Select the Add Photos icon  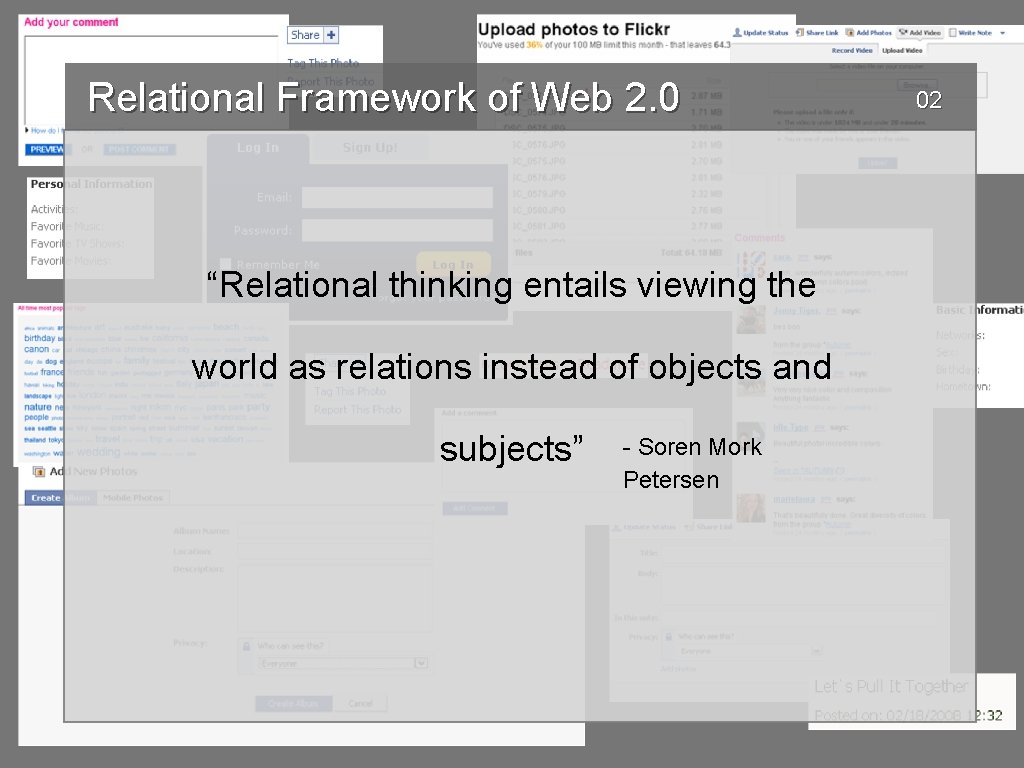click(x=851, y=33)
